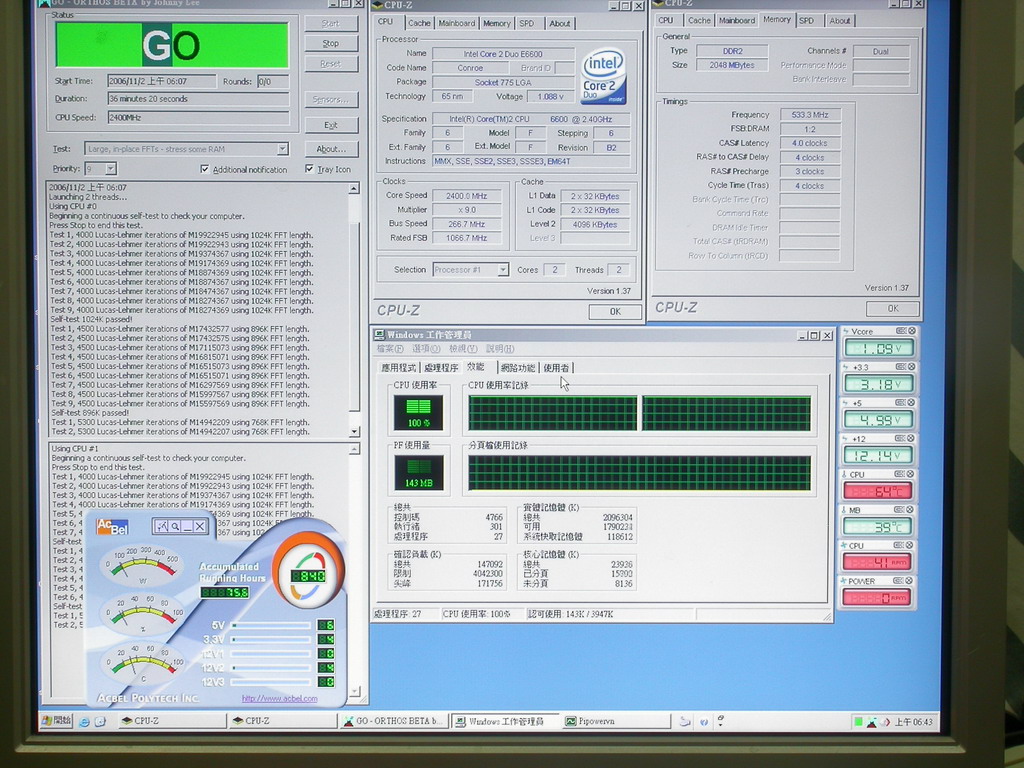Click the Exit button in ORTHOS
1024x768 pixels.
coord(330,125)
